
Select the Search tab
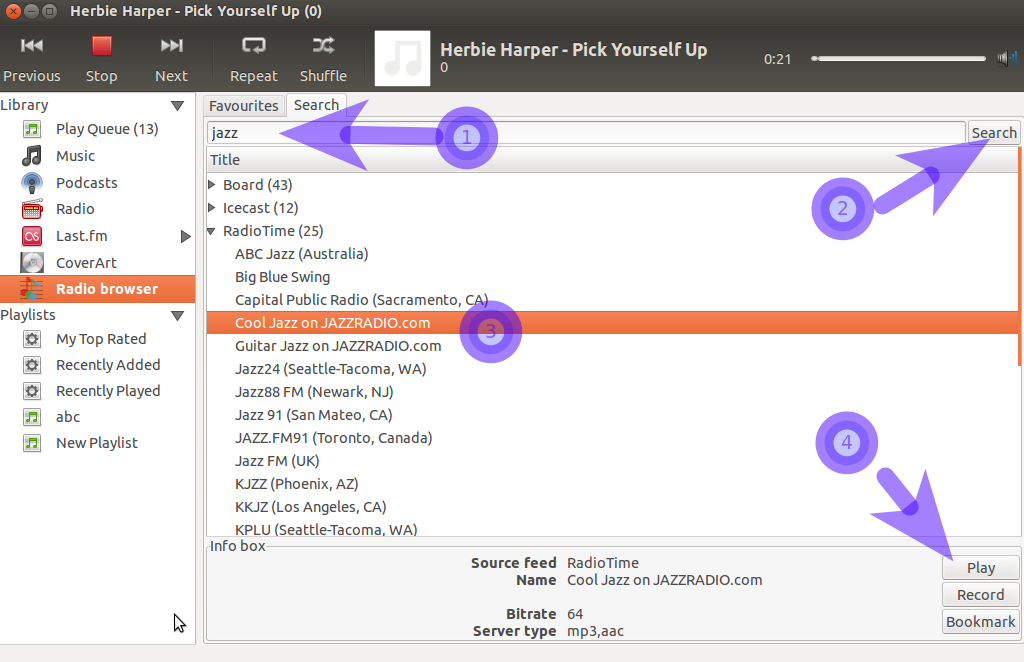pos(316,105)
